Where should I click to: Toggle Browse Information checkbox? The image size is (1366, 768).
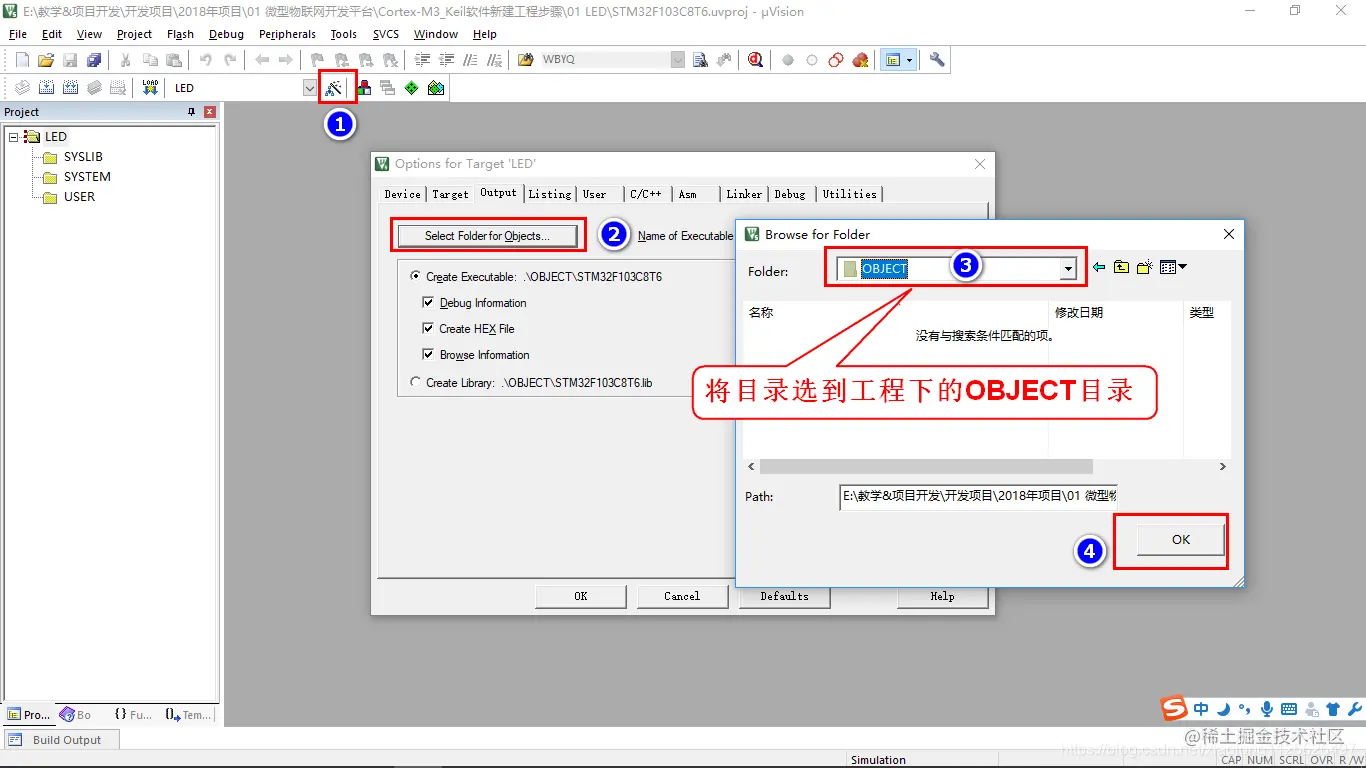(429, 355)
